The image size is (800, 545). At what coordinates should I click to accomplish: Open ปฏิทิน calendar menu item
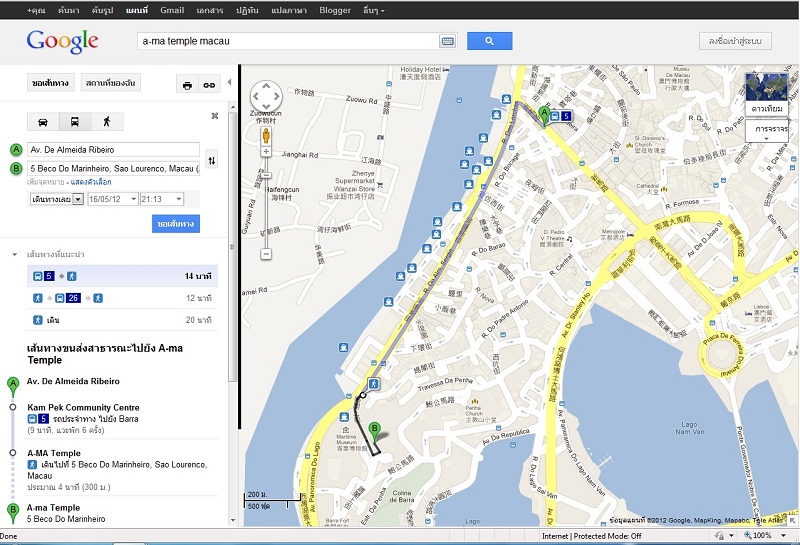pos(247,10)
